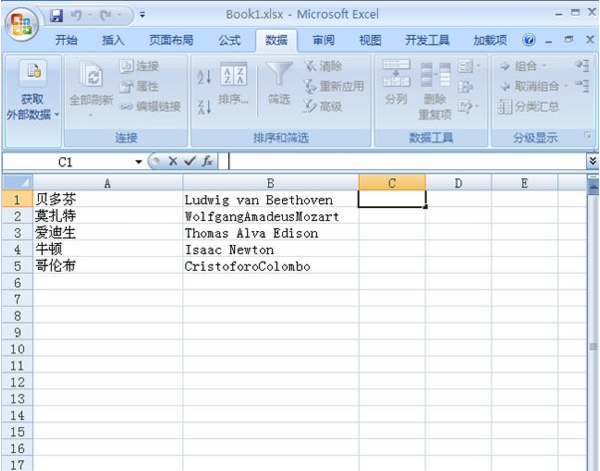600x471 pixels.
Task: Click the Office button logo
Action: (x=21, y=25)
